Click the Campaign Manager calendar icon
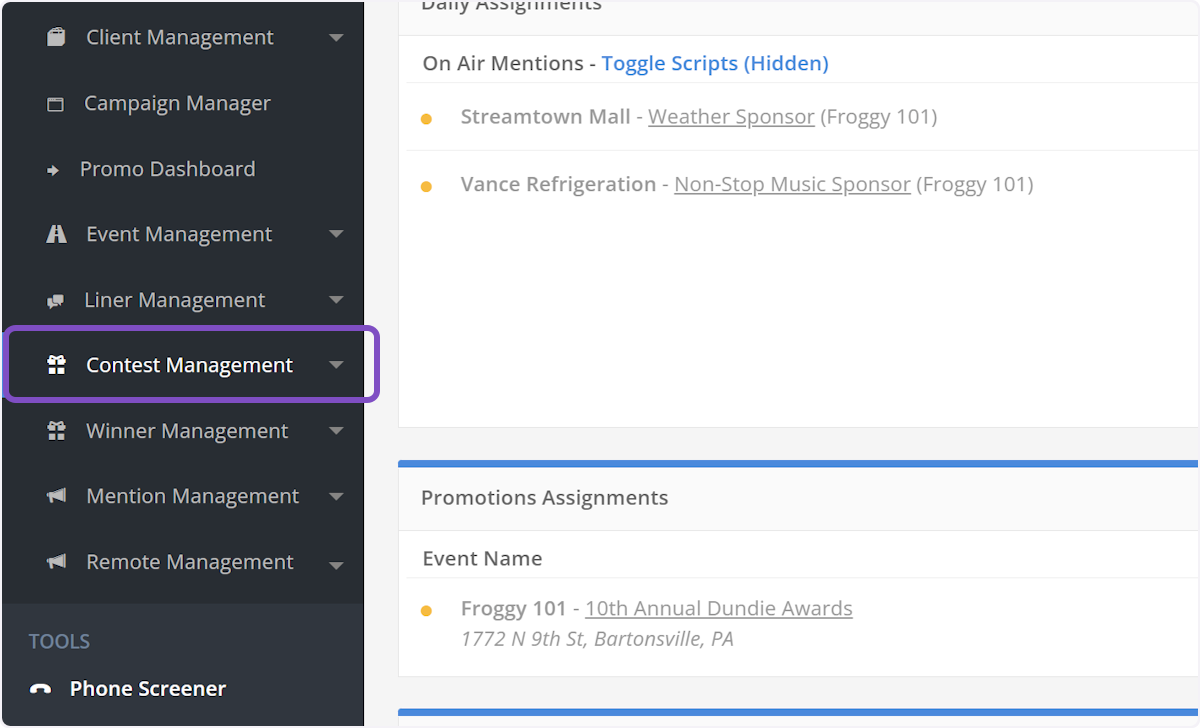The width and height of the screenshot is (1200, 728). 55,102
